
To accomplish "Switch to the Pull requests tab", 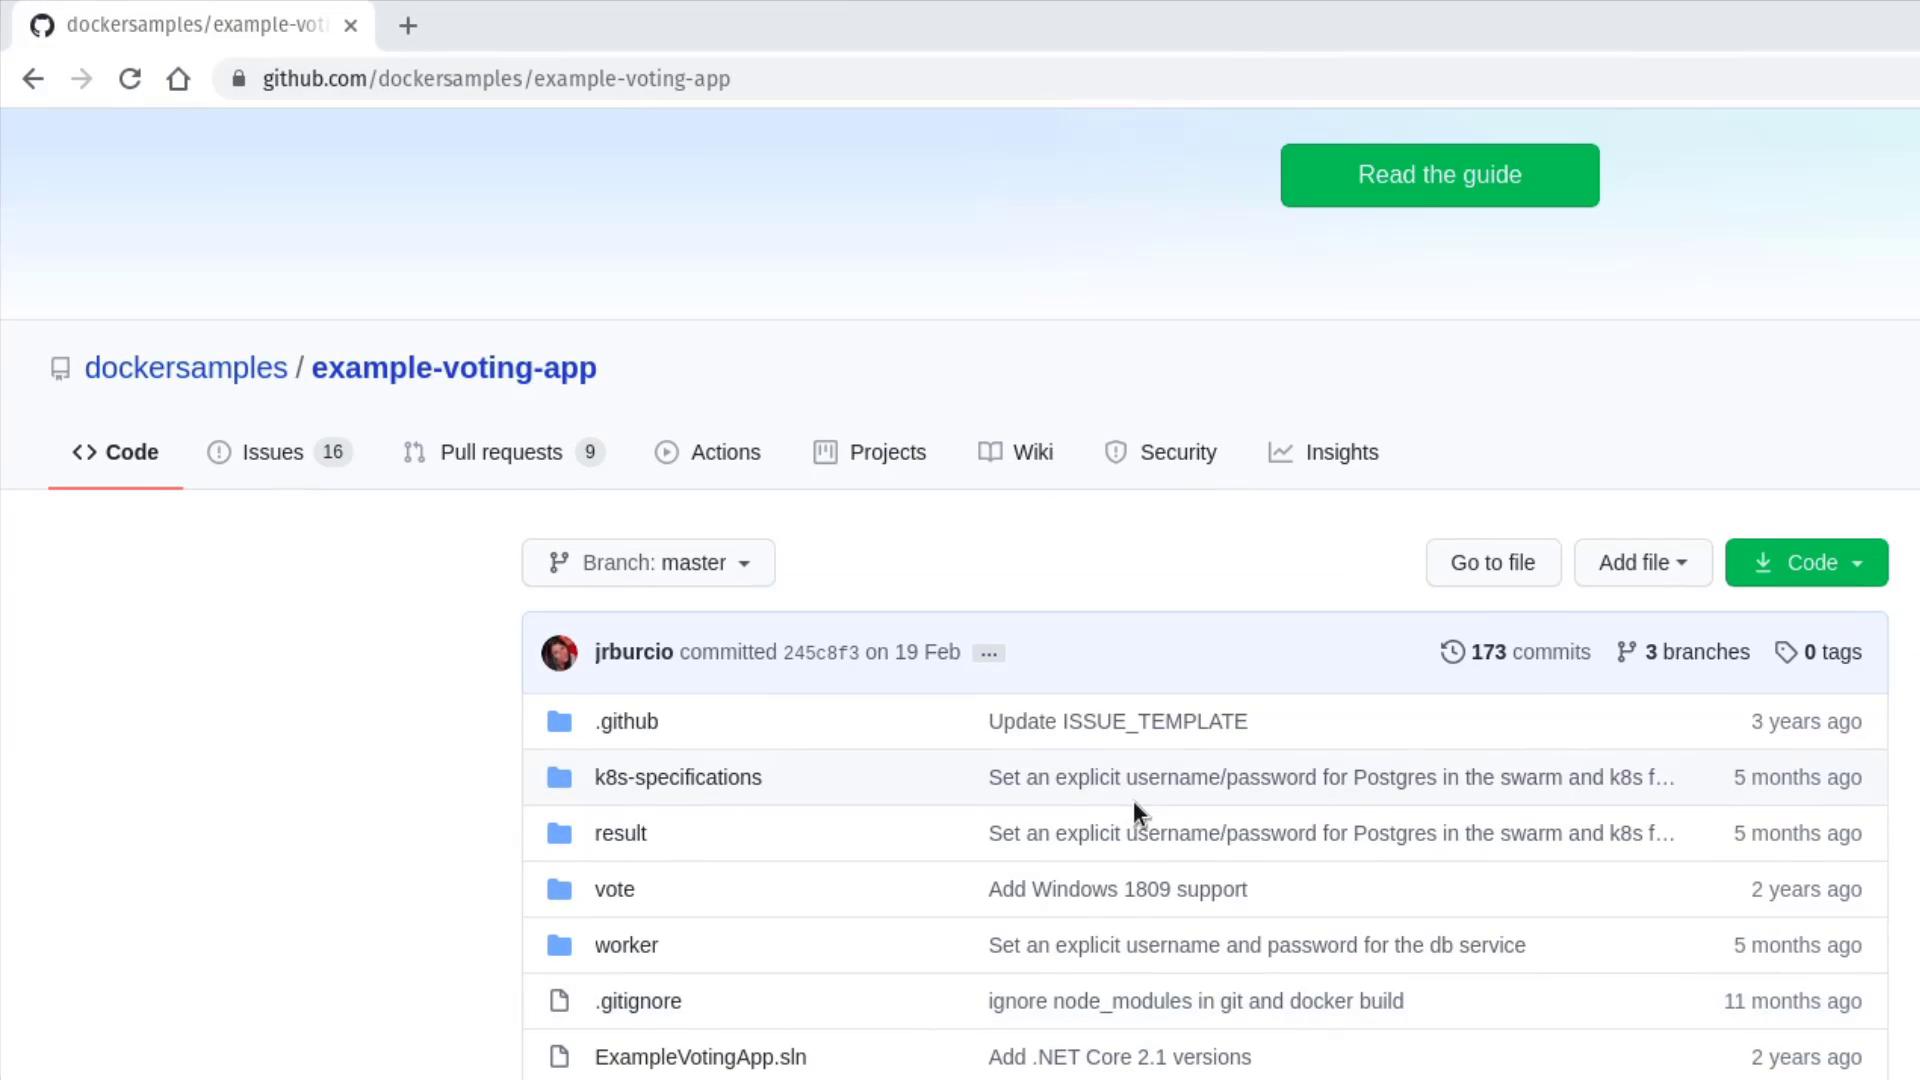I will tap(501, 452).
